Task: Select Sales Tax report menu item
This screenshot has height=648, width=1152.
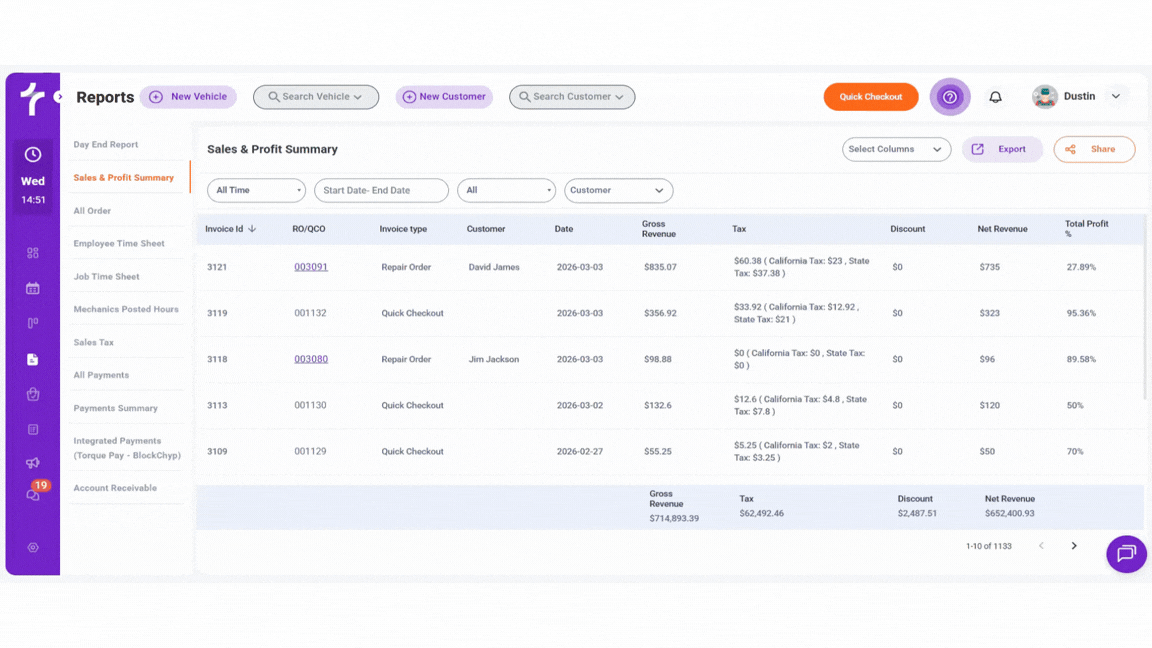Action: pyautogui.click(x=94, y=343)
